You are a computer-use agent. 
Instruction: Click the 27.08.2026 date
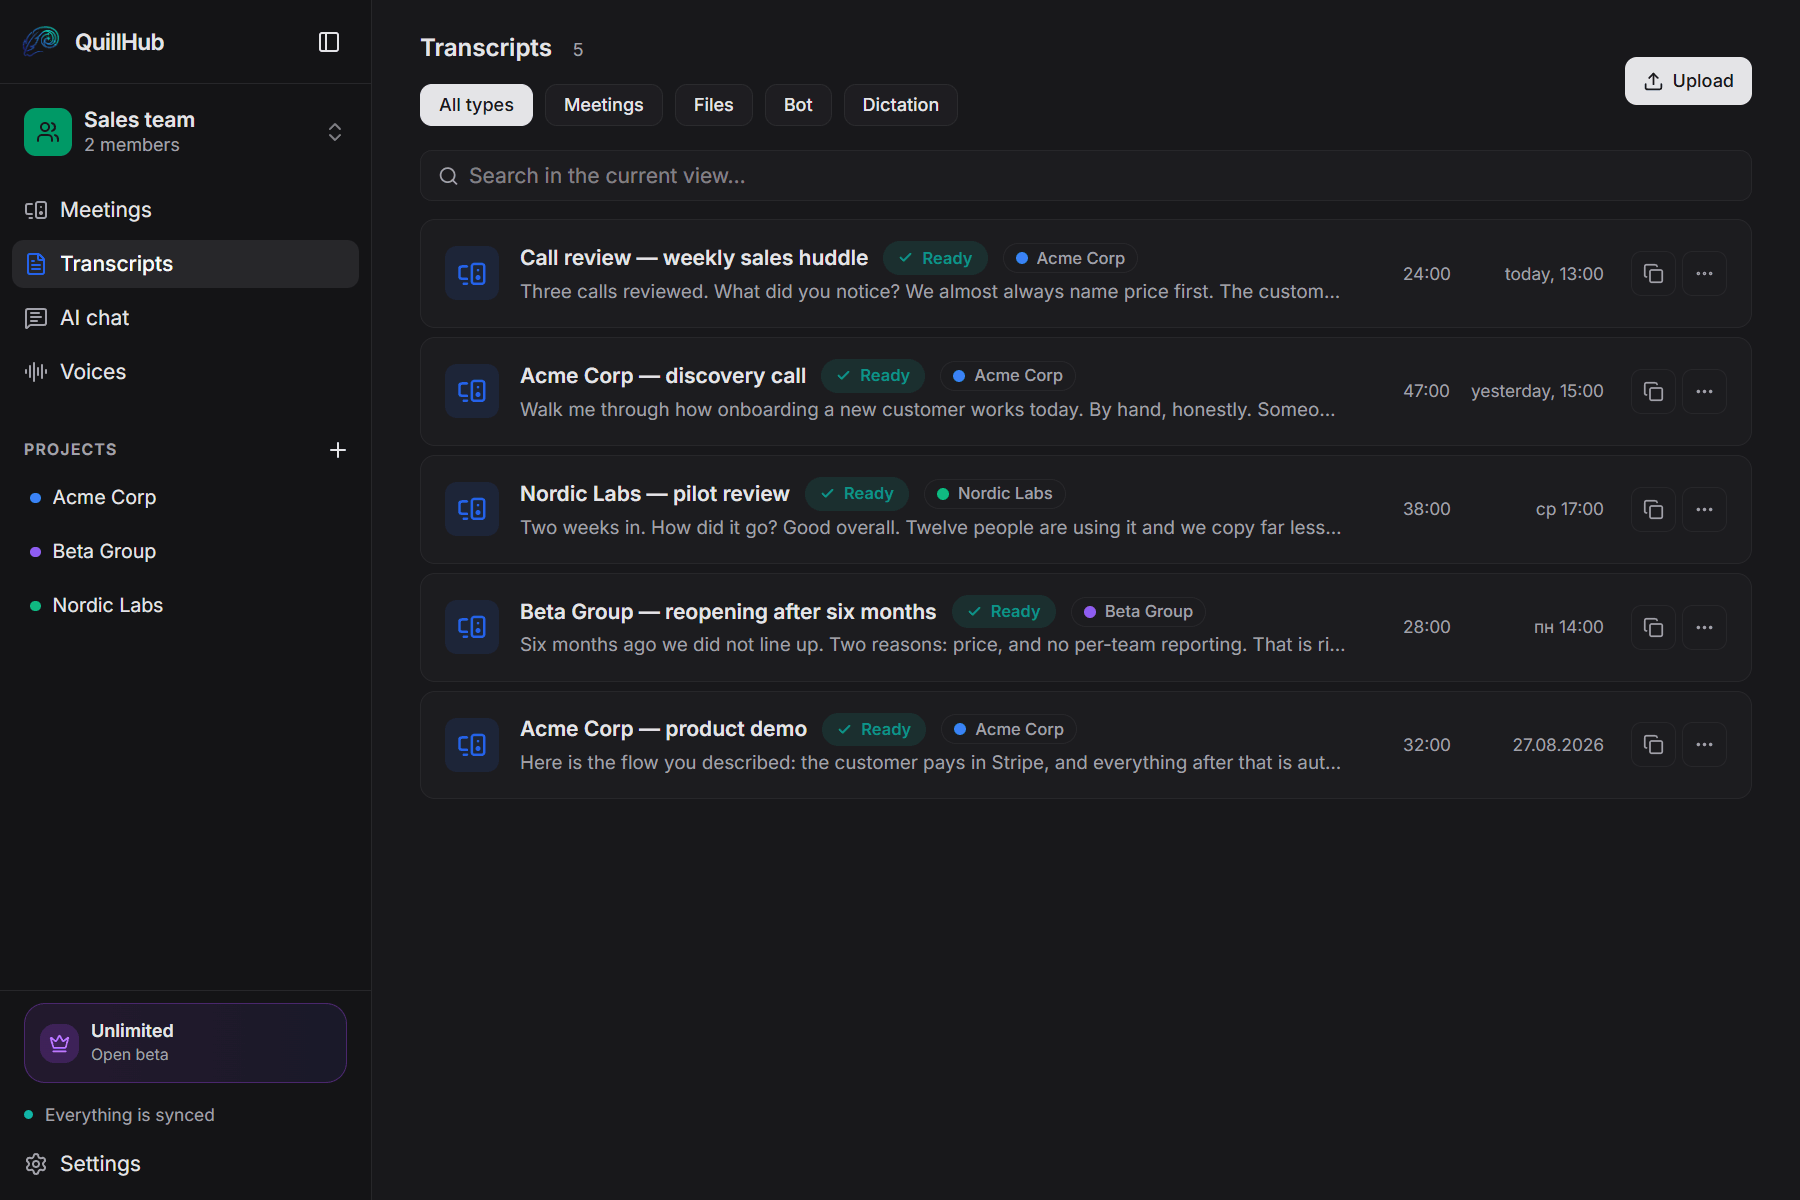pos(1558,745)
